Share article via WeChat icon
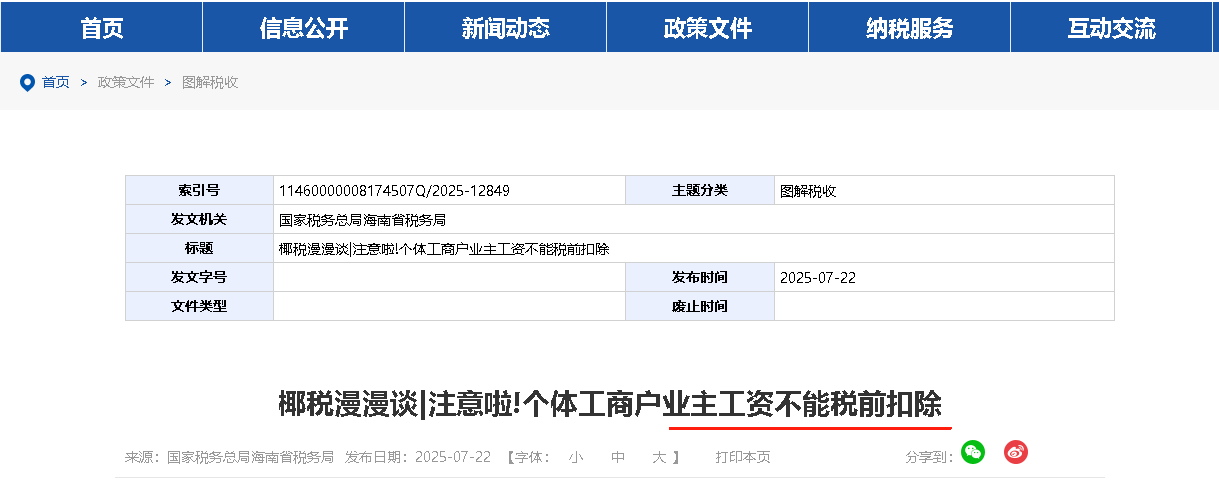1219x496 pixels. pyautogui.click(x=972, y=452)
